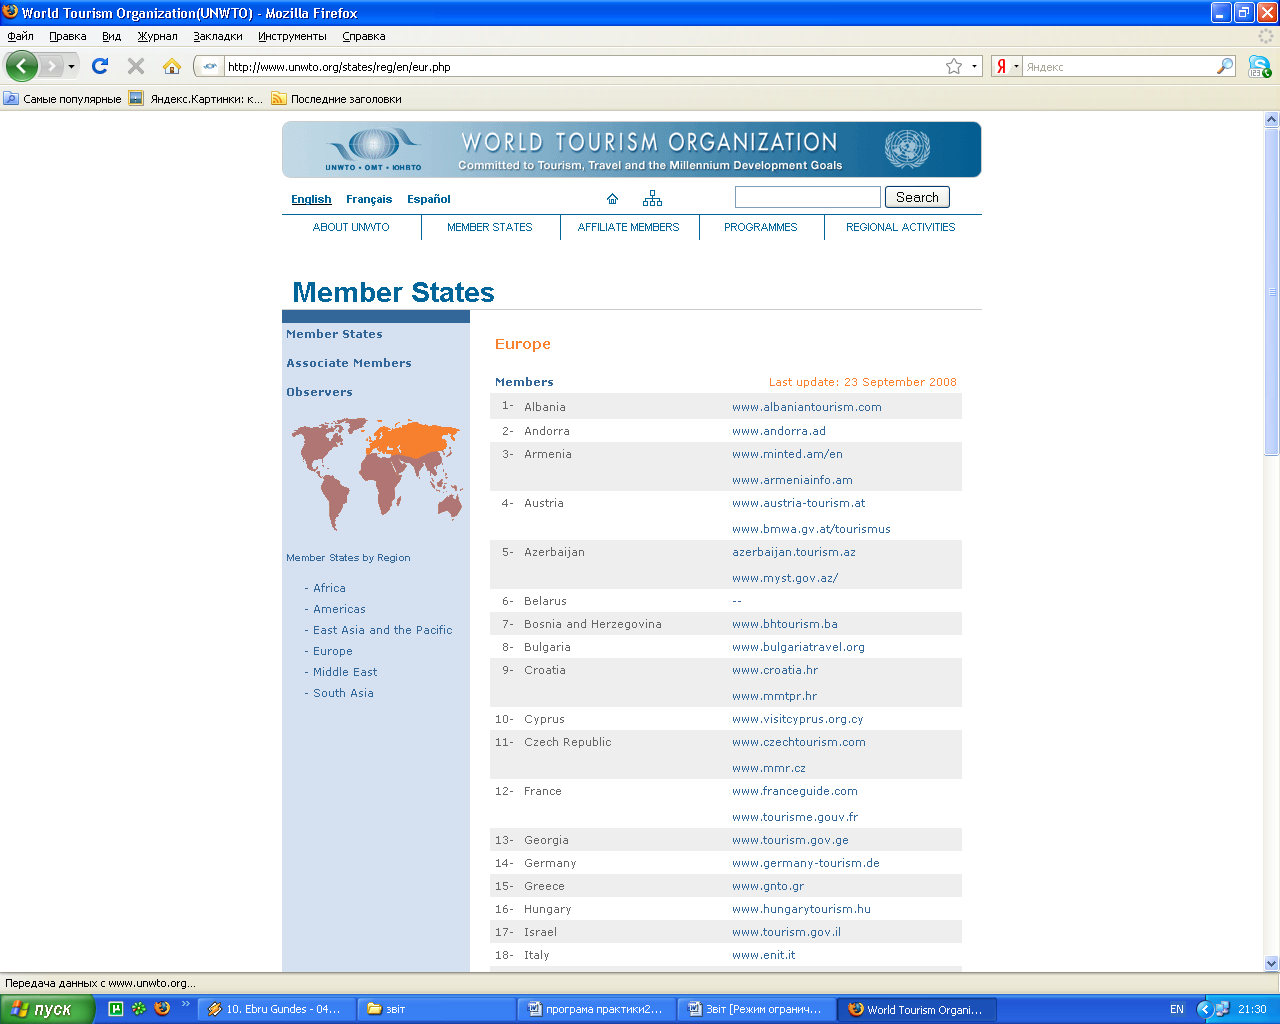Click the website search text box

tap(808, 197)
